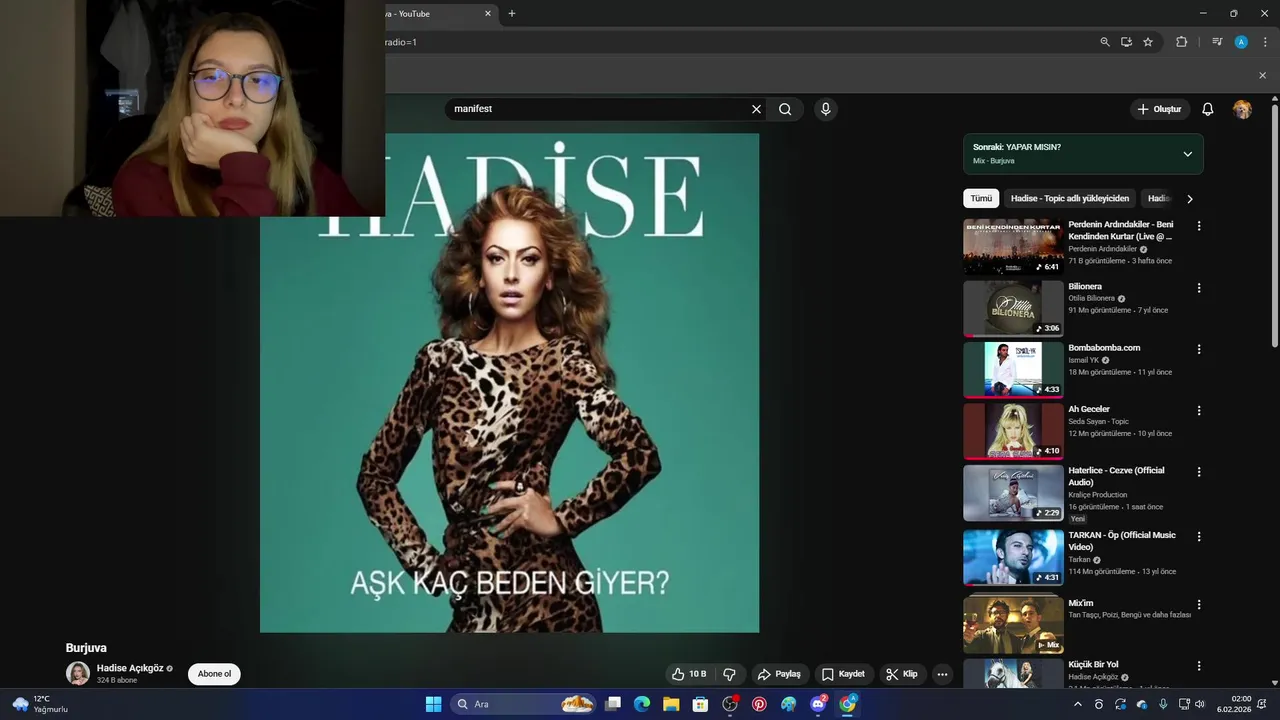Open options for Ah Geceler video
Screen dimensions: 1280x720
[x=1199, y=411]
